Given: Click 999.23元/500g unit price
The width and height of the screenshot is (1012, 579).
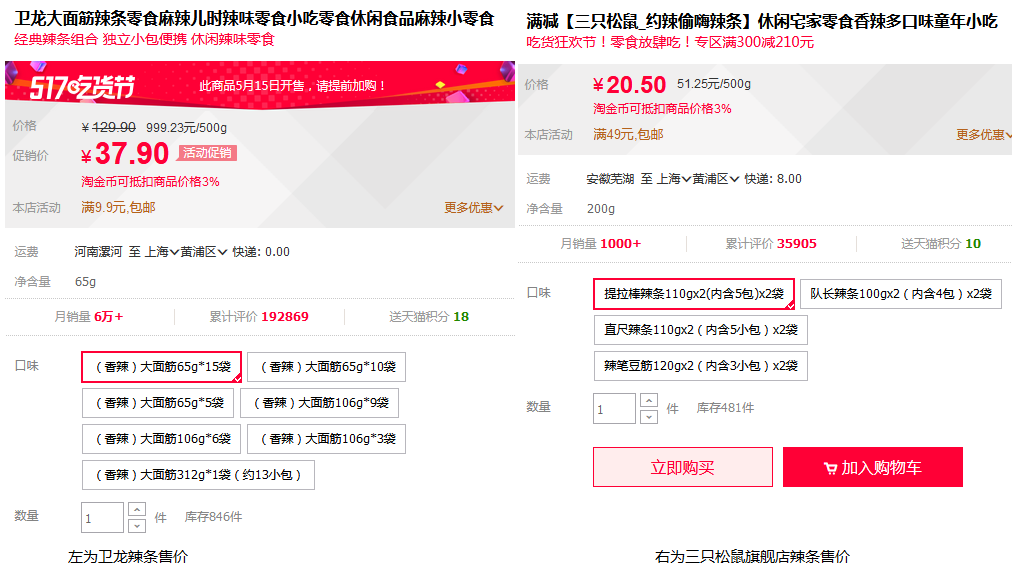Looking at the screenshot, I should click(187, 128).
